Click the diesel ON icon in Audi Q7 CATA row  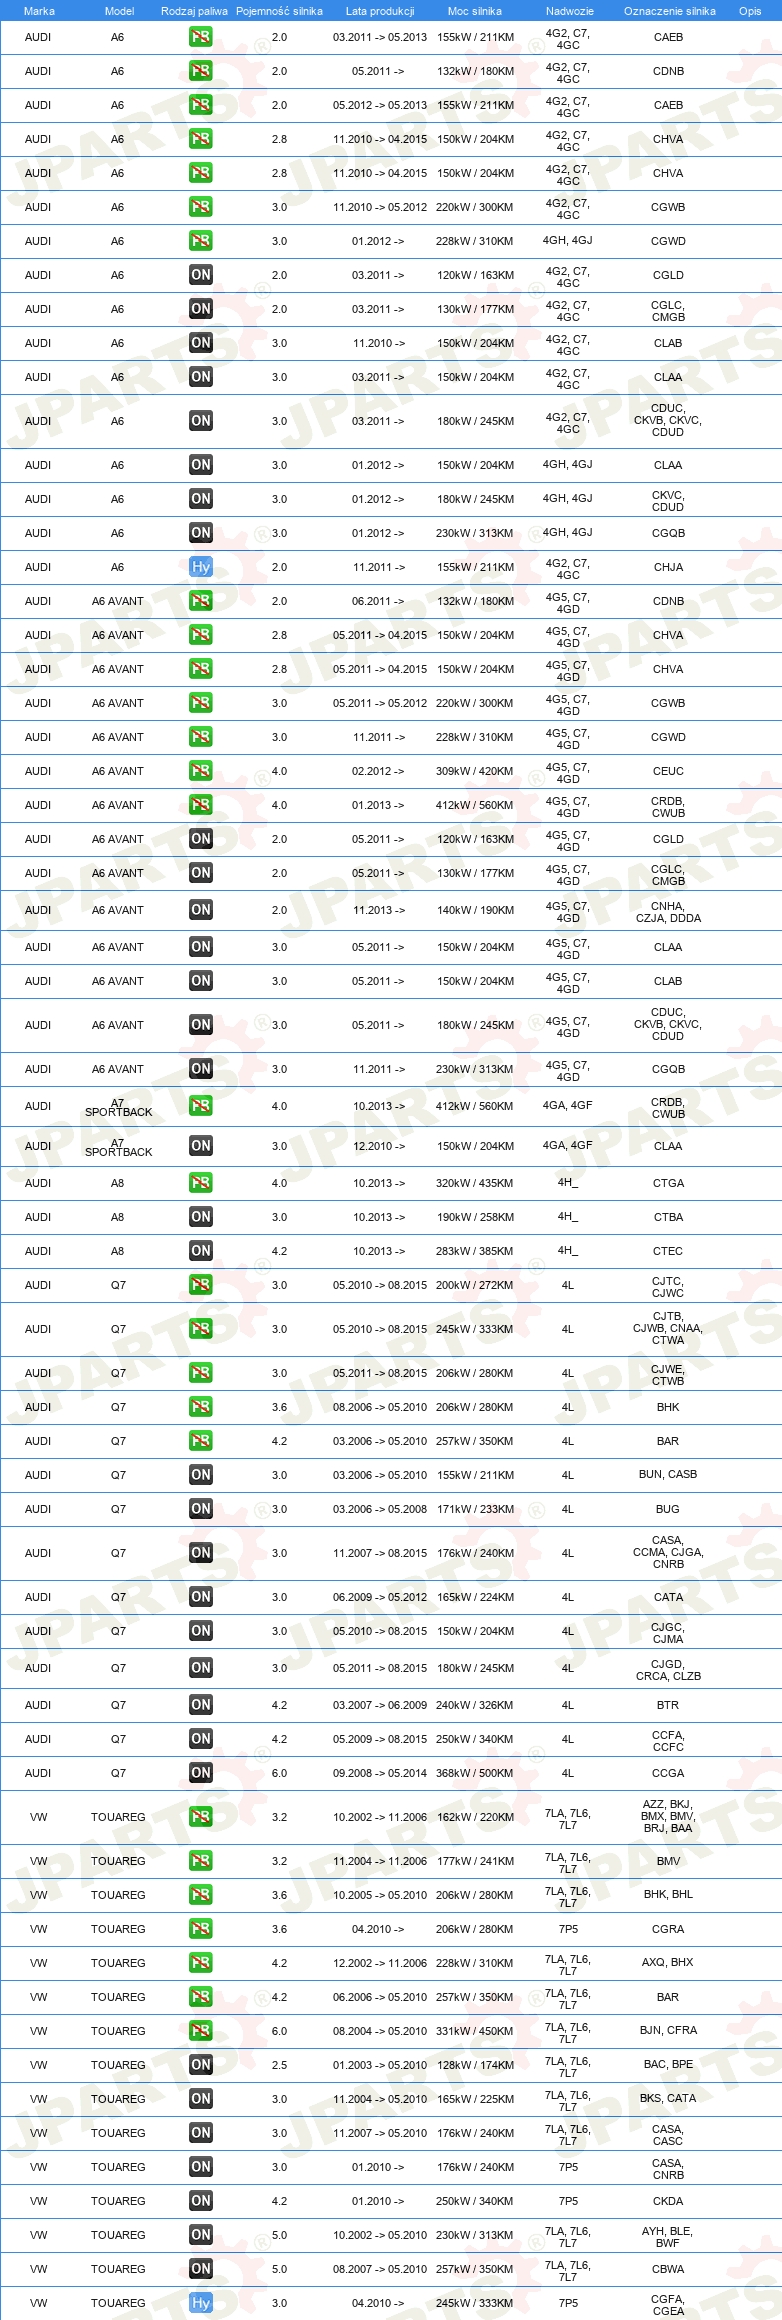201,1597
